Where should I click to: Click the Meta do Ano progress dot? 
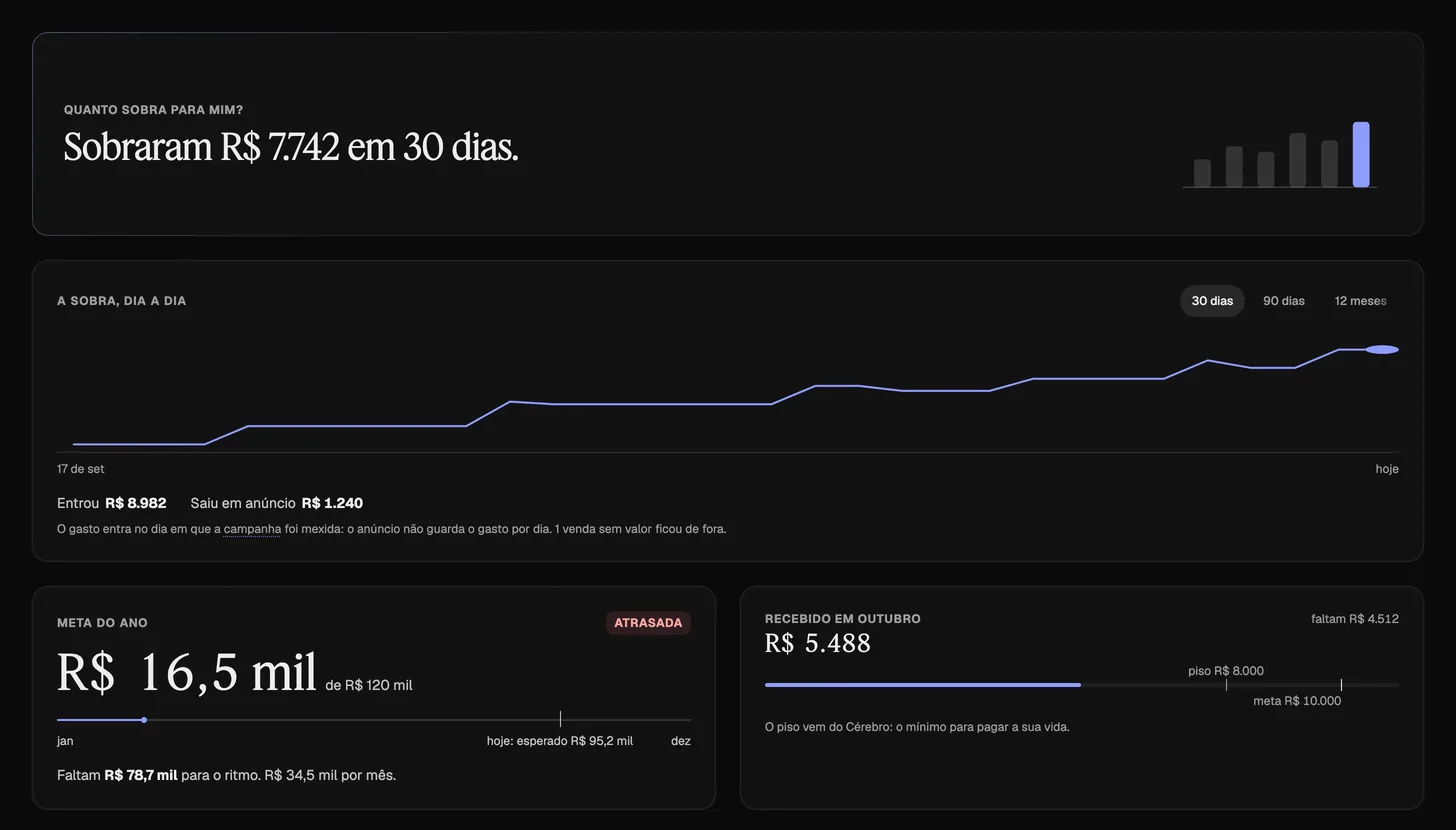coord(144,720)
